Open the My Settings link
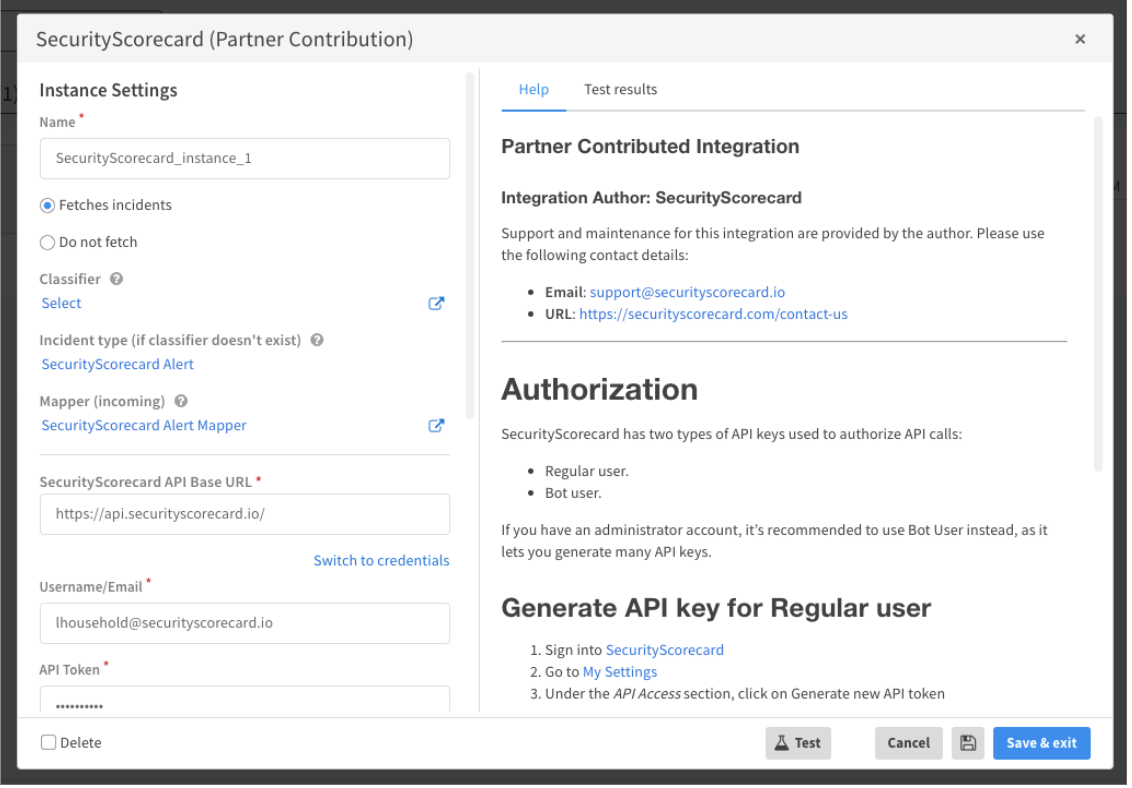 point(622,675)
